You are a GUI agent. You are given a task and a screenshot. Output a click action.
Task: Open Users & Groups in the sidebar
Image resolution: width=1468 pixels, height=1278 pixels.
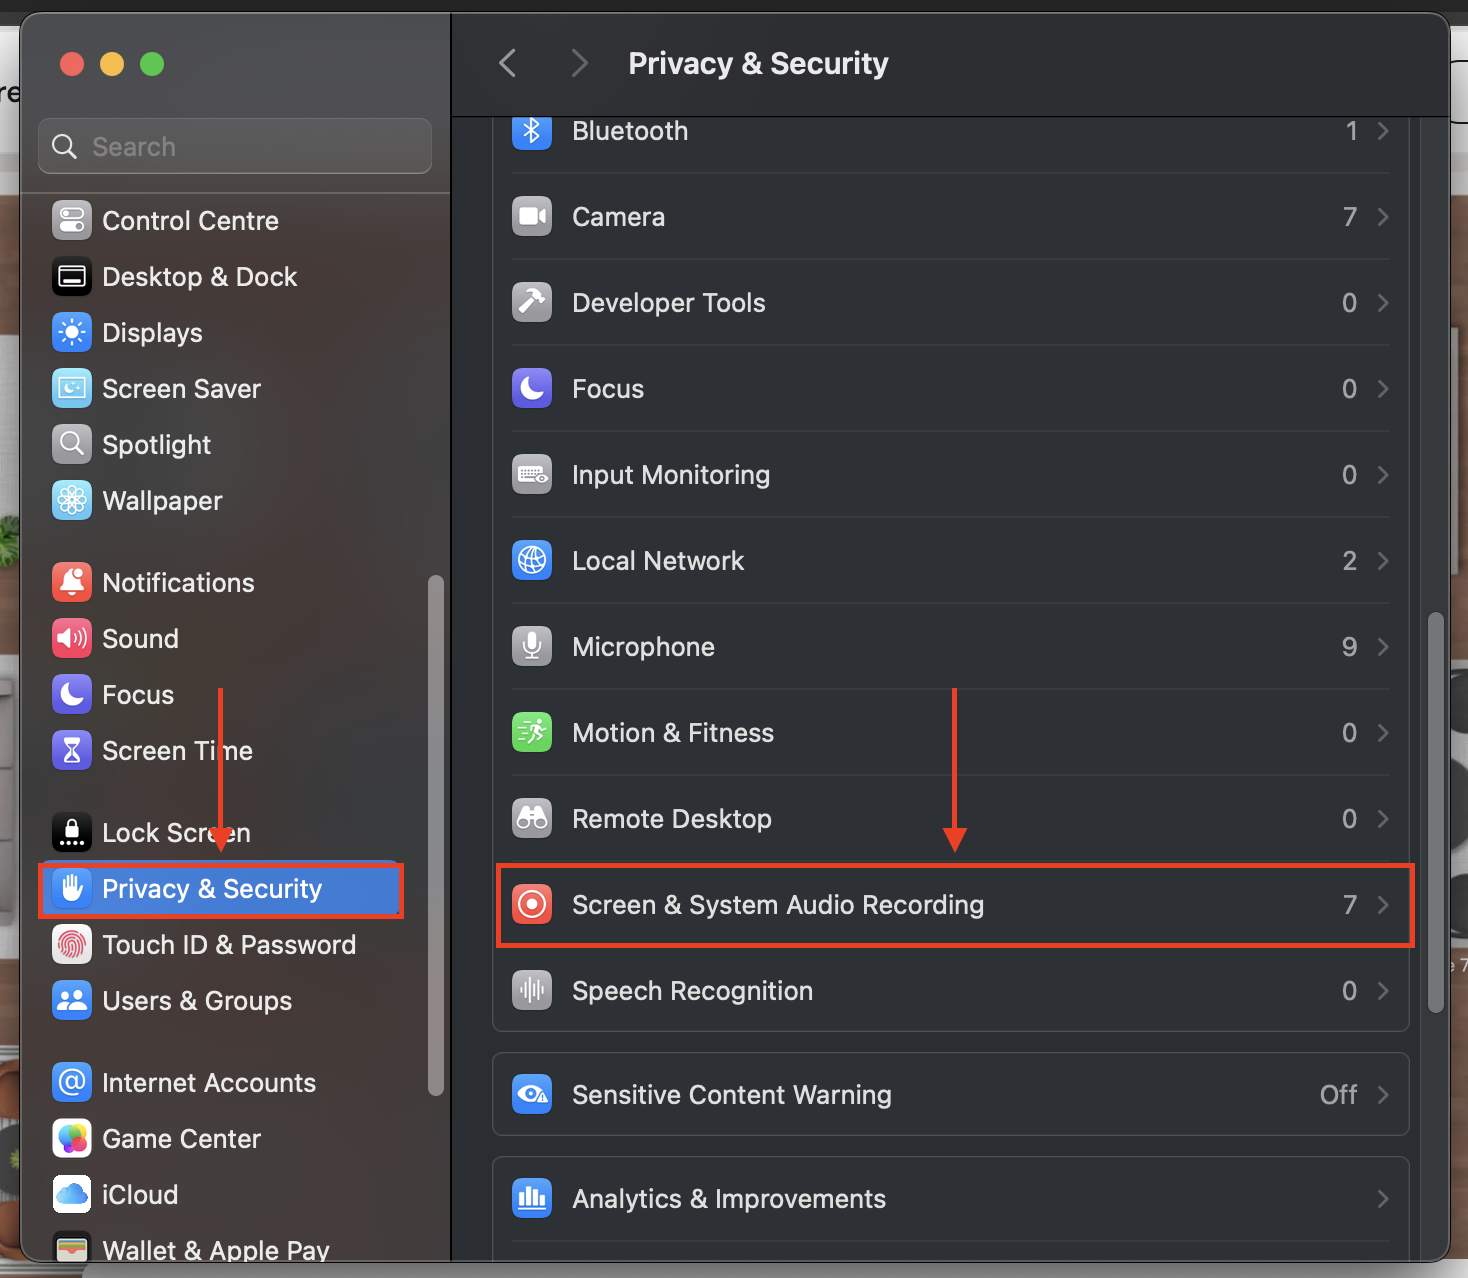point(197,1001)
